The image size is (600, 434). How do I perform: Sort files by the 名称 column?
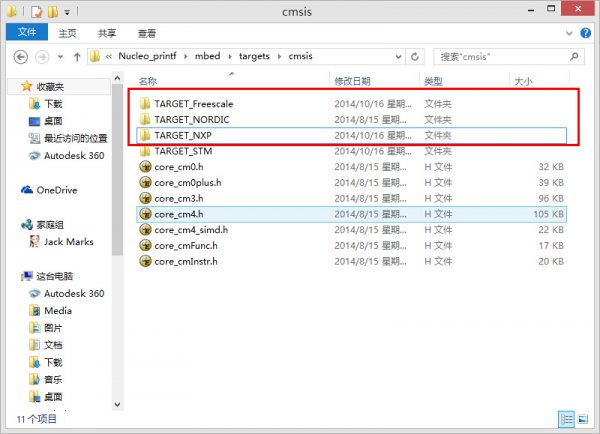[148, 81]
